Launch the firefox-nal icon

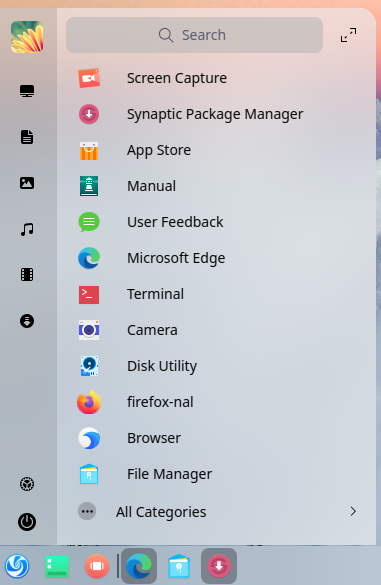tap(89, 402)
